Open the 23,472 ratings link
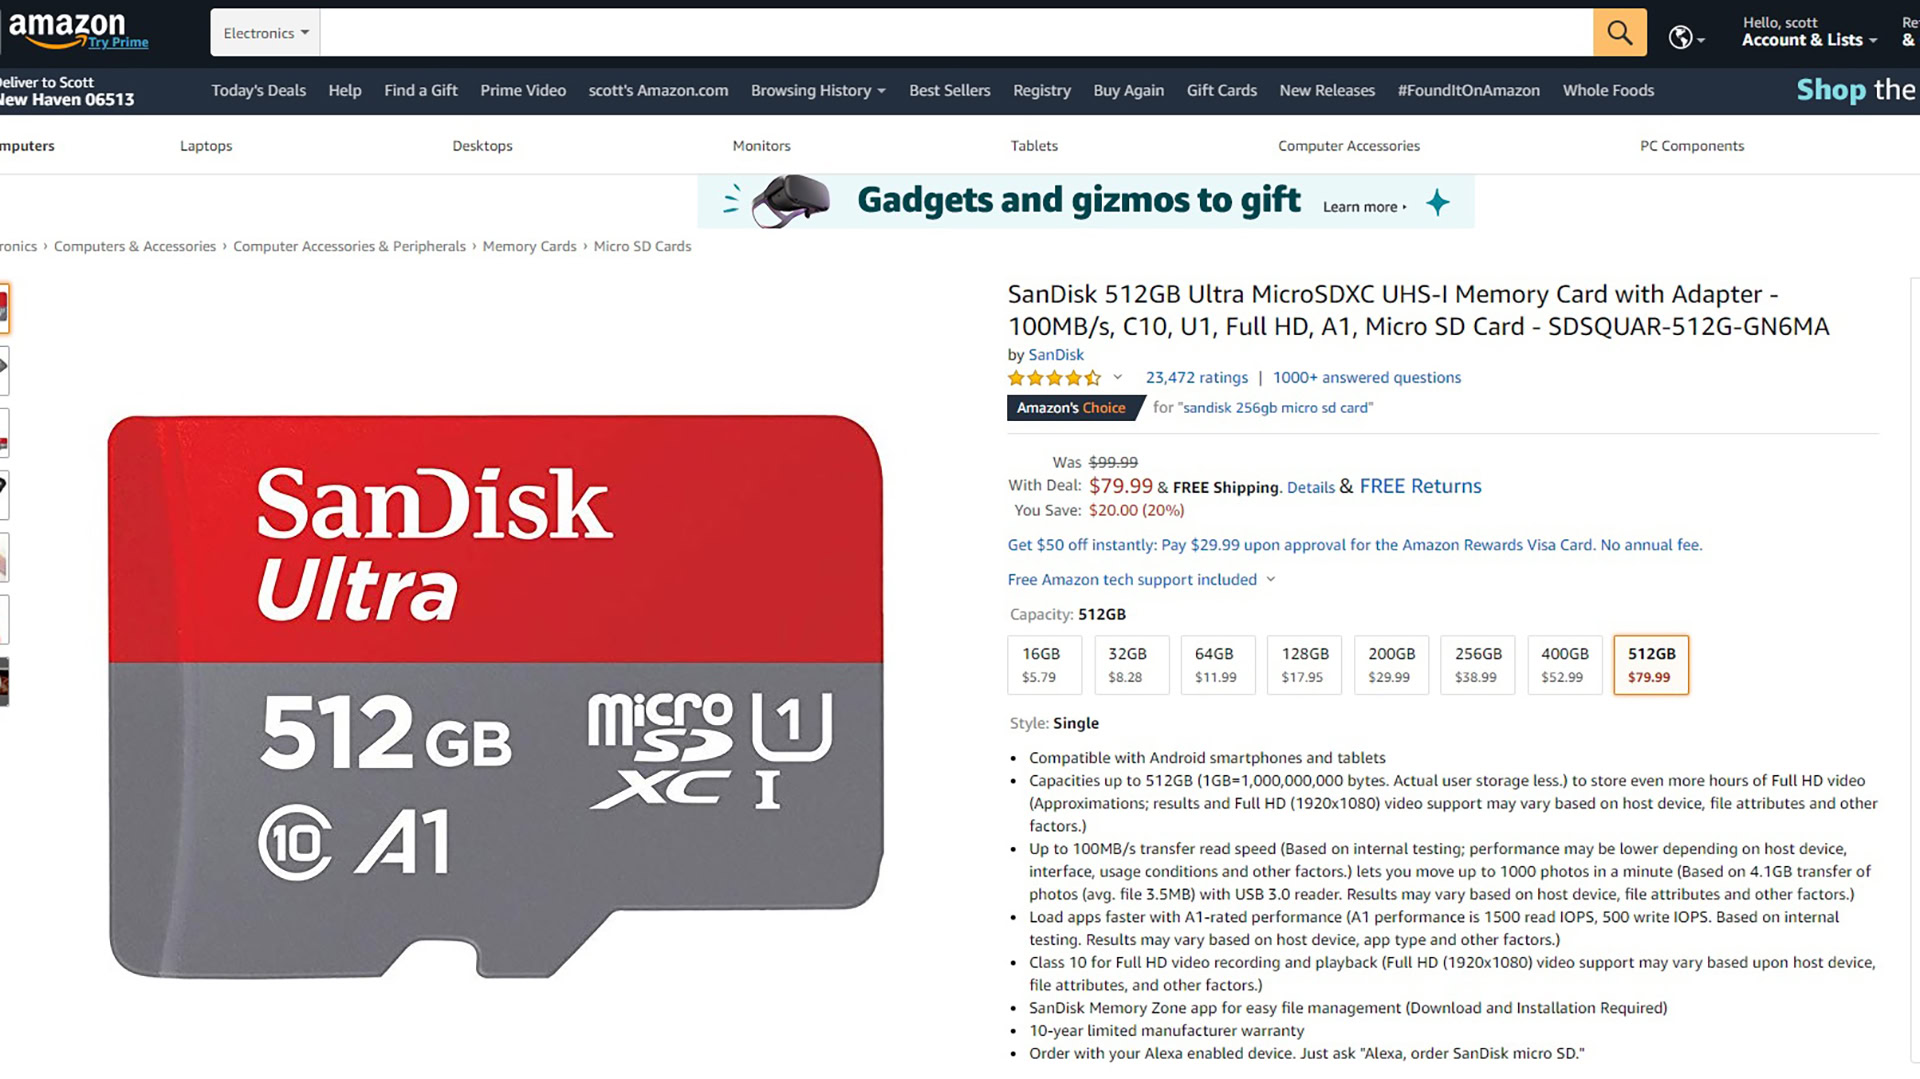Screen dimensions: 1920x1079 click(x=1196, y=378)
